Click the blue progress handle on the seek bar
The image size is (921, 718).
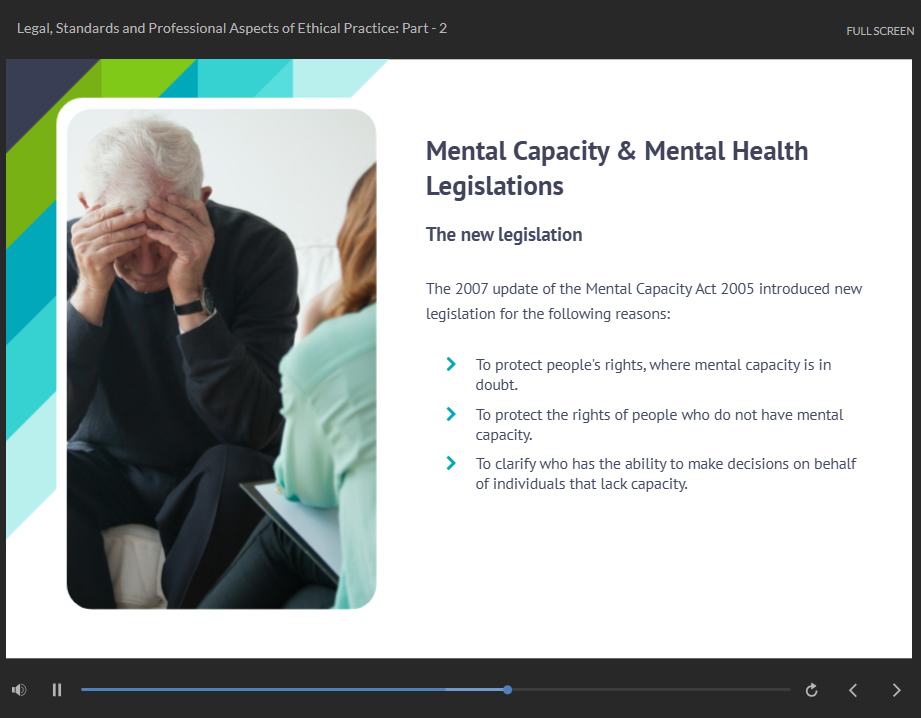(508, 690)
